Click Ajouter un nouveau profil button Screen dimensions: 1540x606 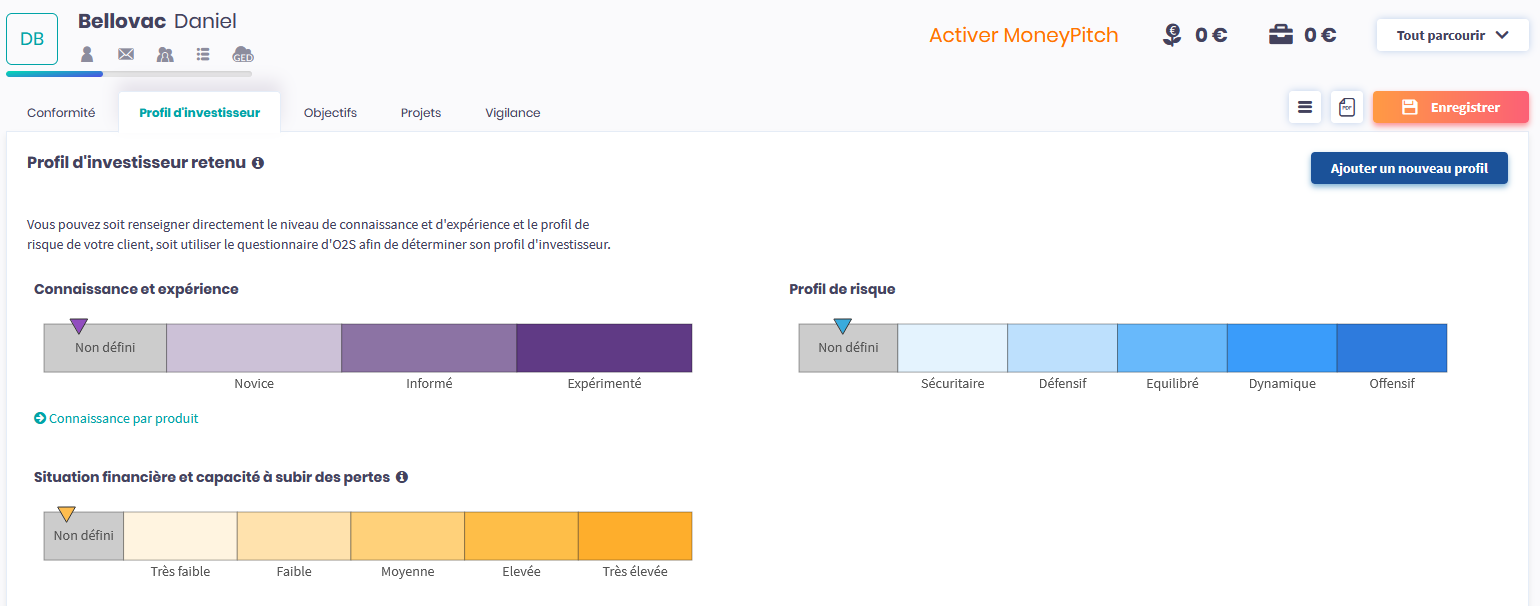click(1408, 168)
